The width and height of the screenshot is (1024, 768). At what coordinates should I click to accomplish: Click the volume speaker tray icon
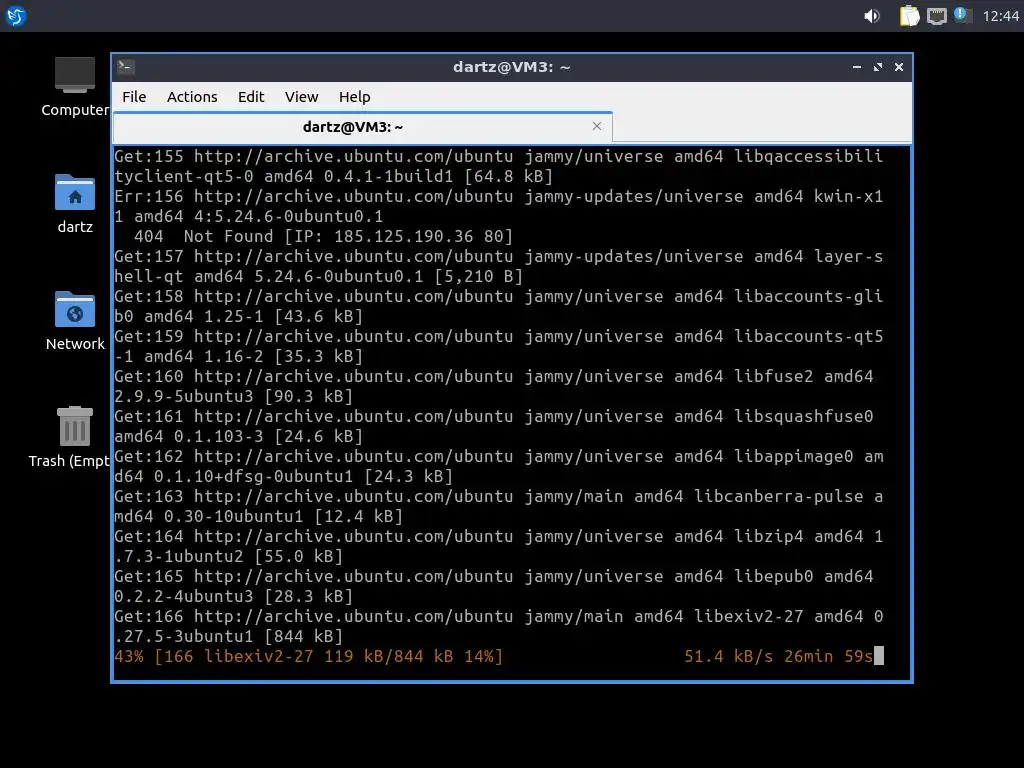coord(872,16)
